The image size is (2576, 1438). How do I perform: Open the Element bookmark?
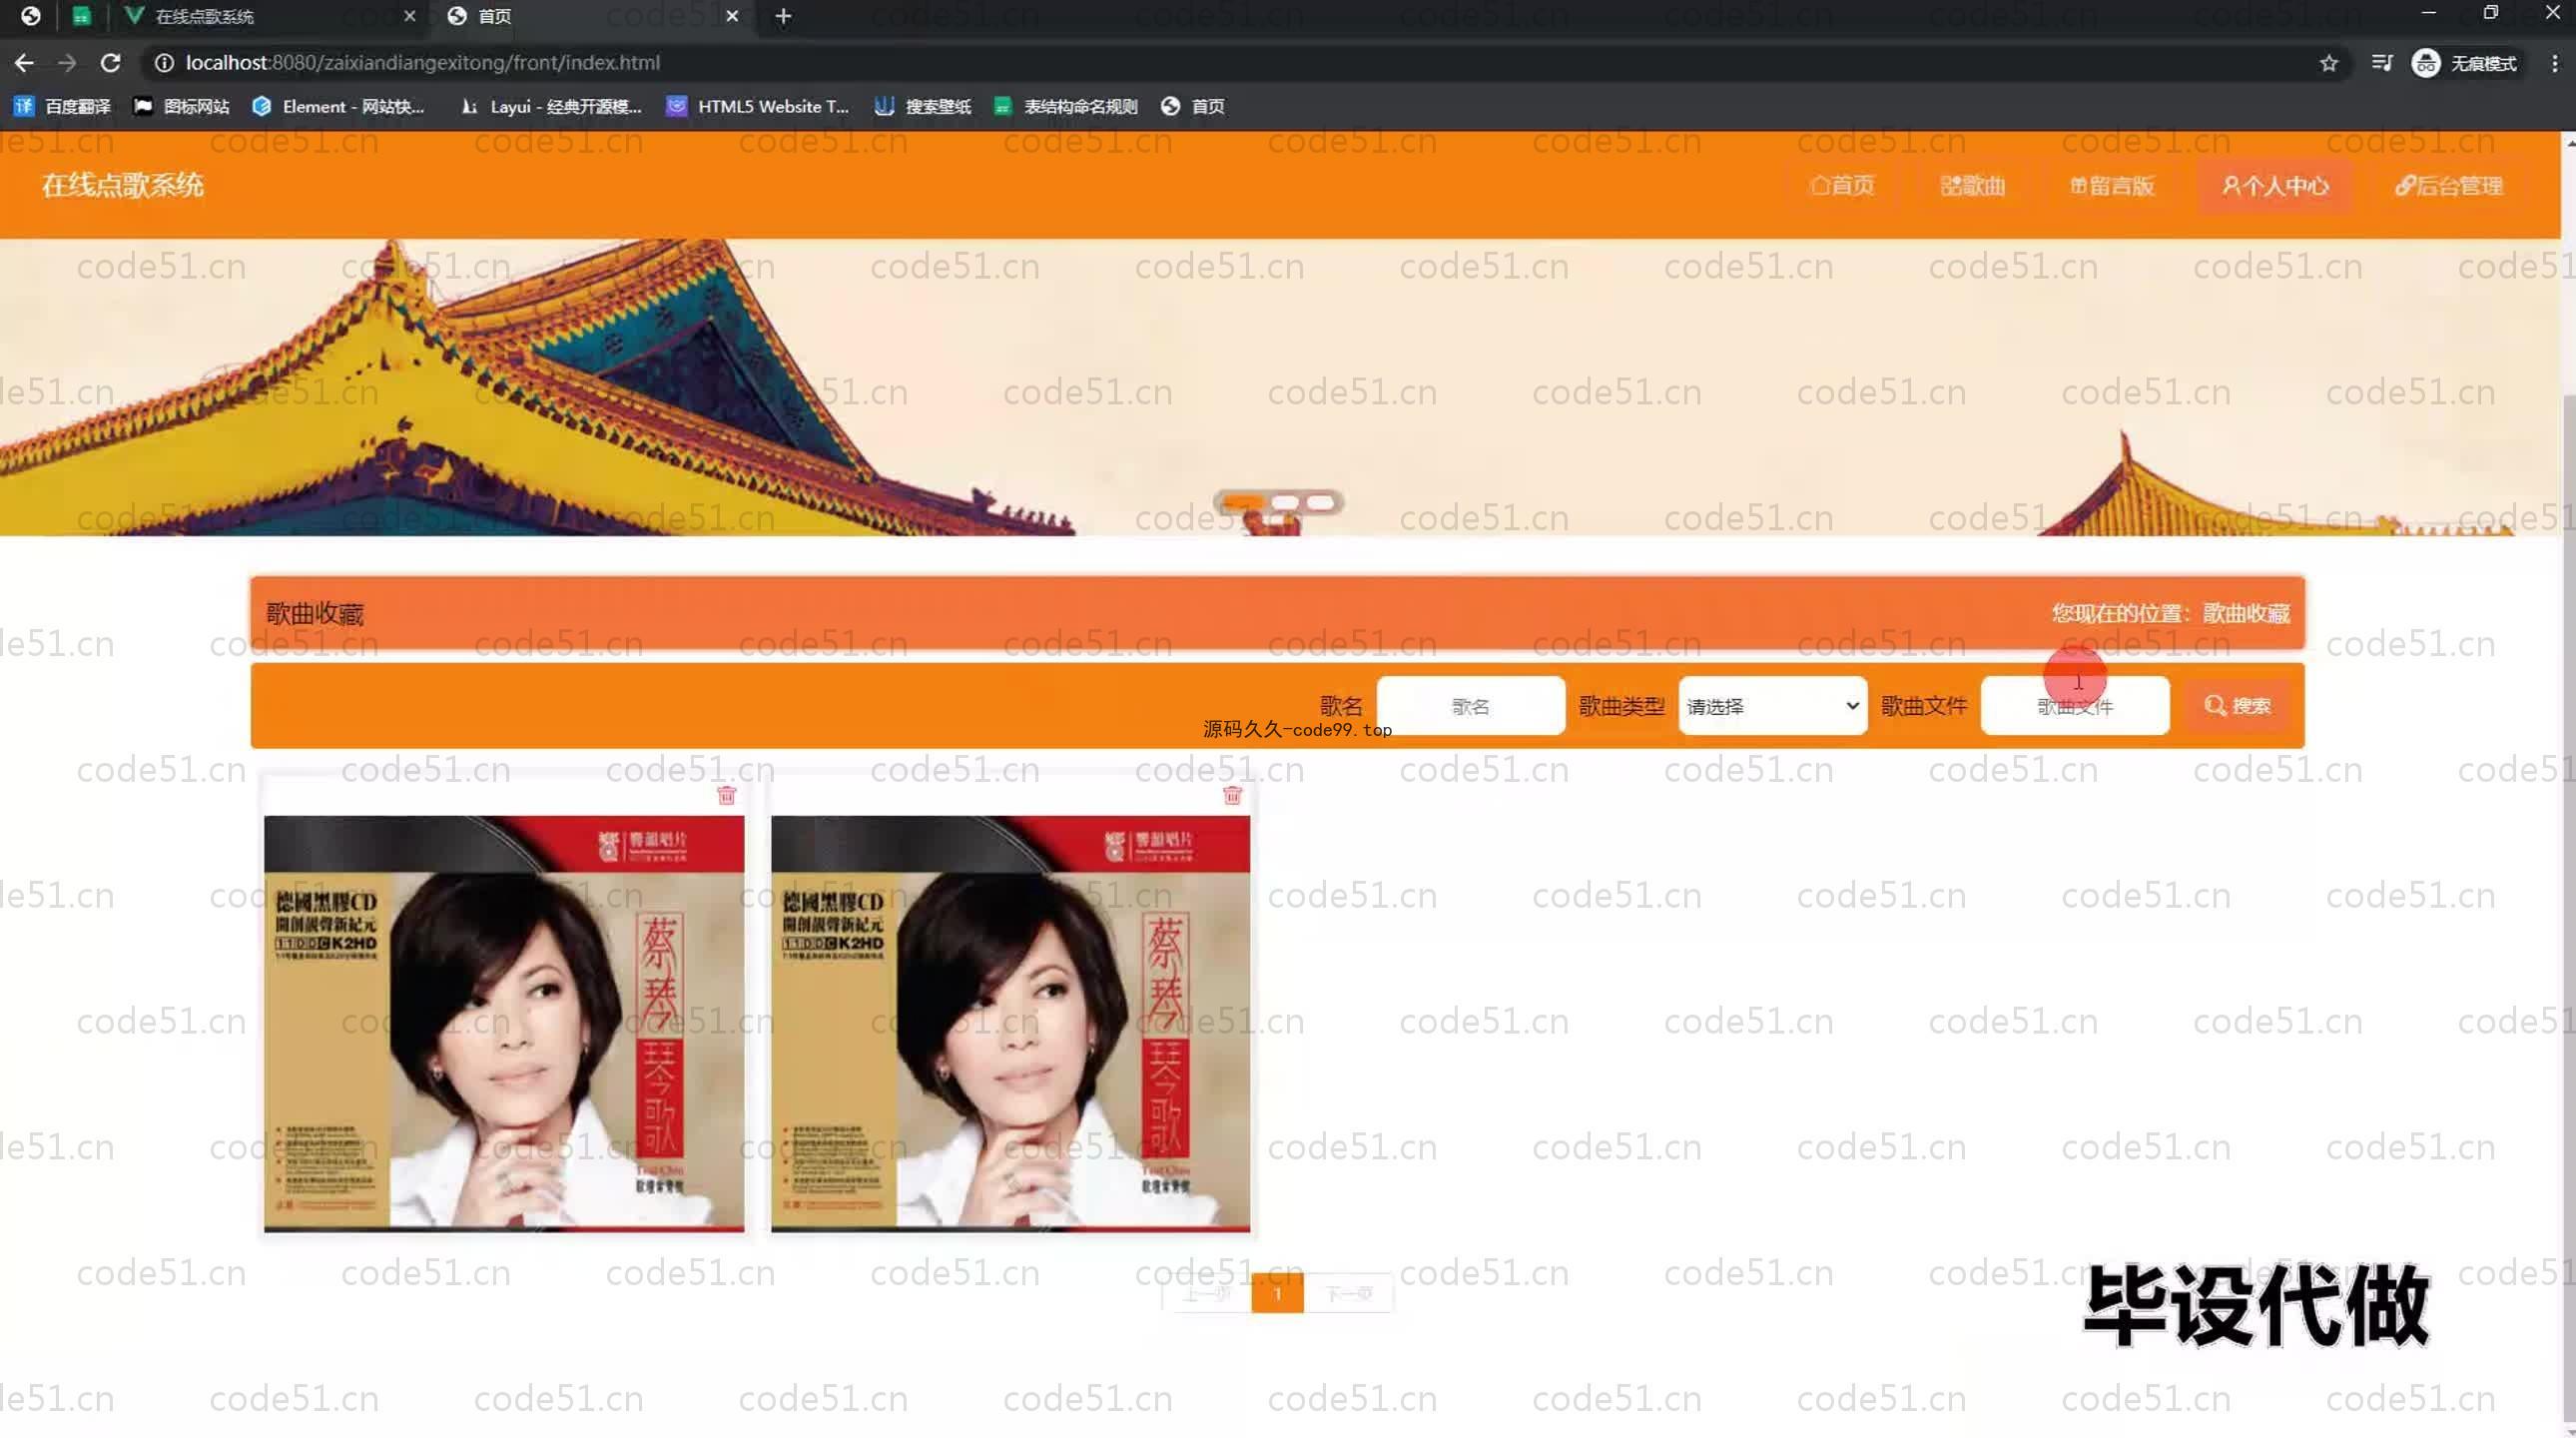coord(338,106)
